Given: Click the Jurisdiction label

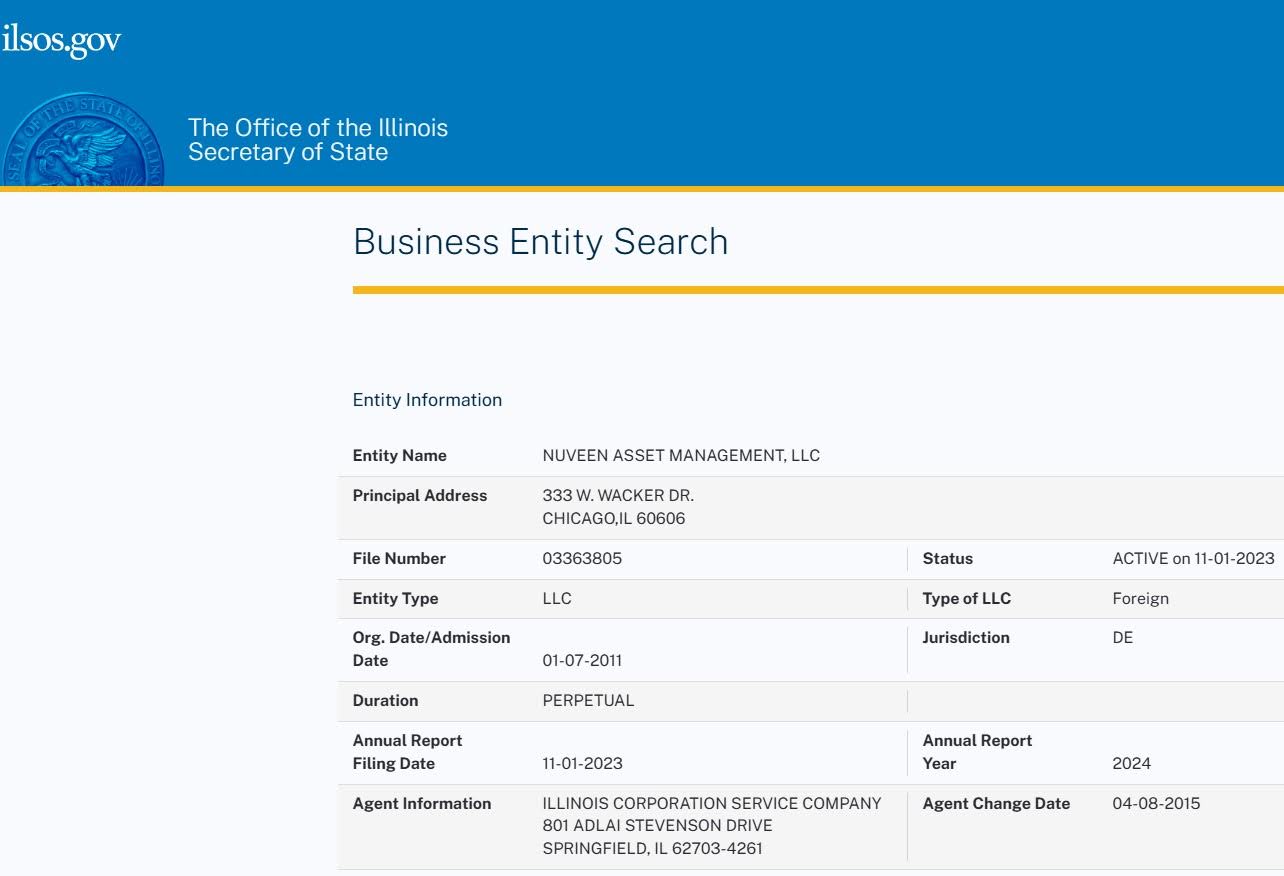Looking at the screenshot, I should [x=966, y=638].
